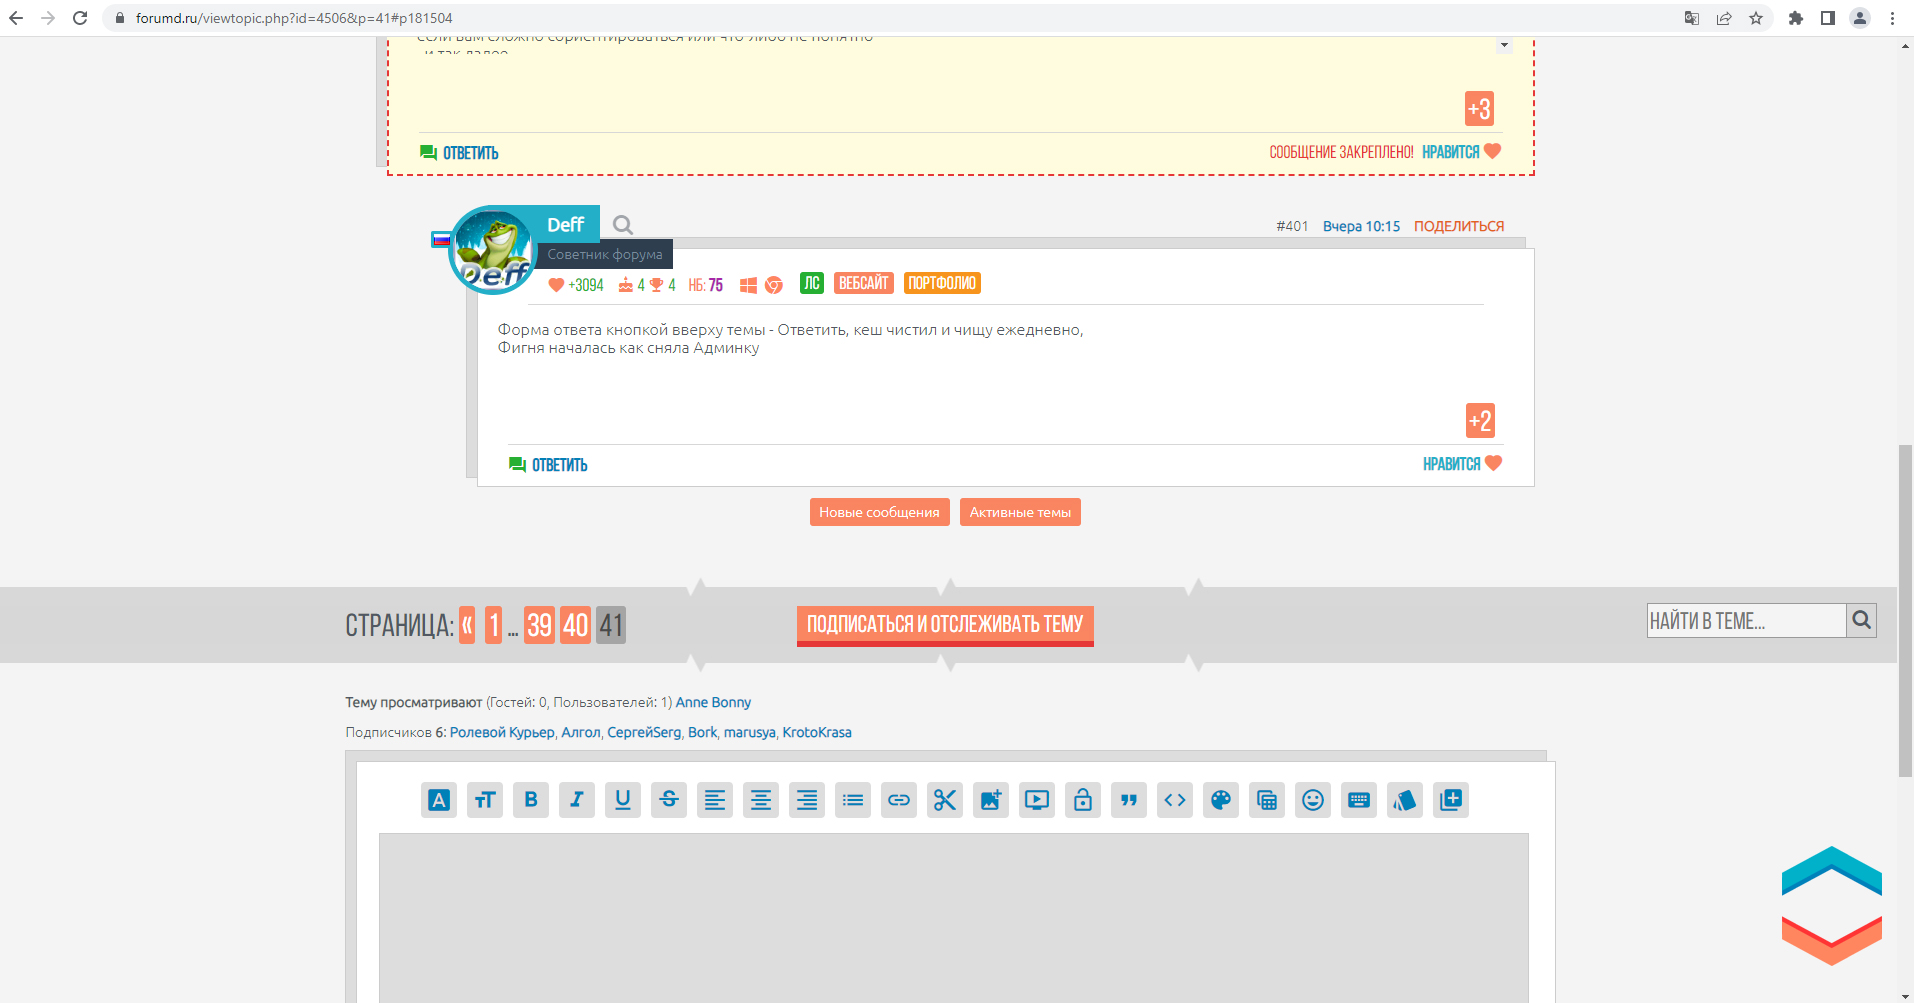The height and width of the screenshot is (1003, 1914).
Task: Click the Новые сообщения button
Action: 879,512
